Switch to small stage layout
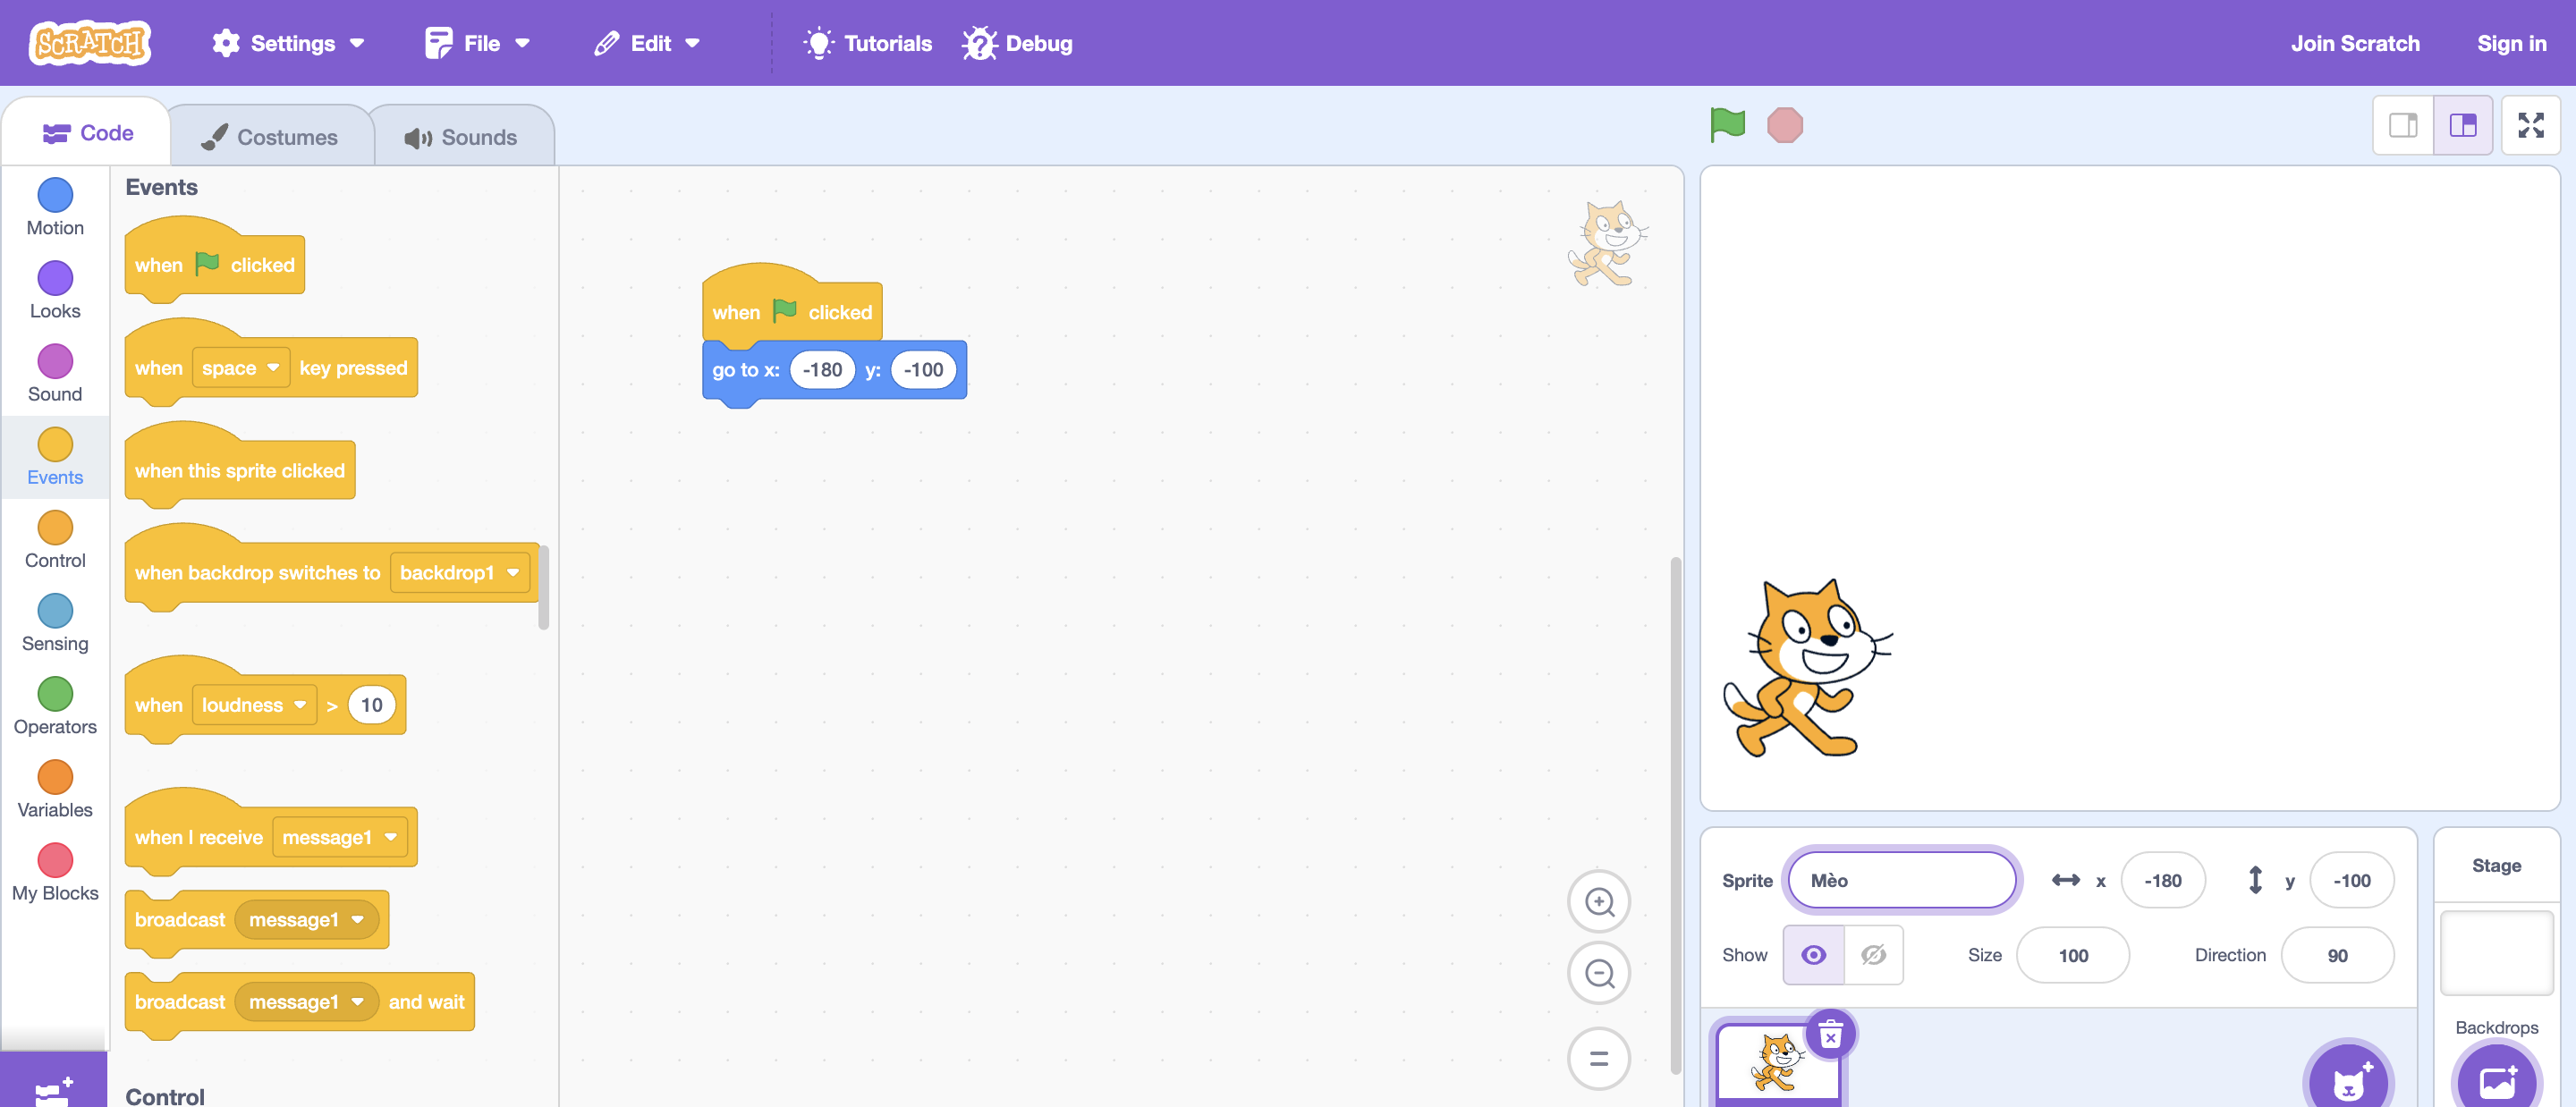Viewport: 2576px width, 1107px height. (2403, 125)
